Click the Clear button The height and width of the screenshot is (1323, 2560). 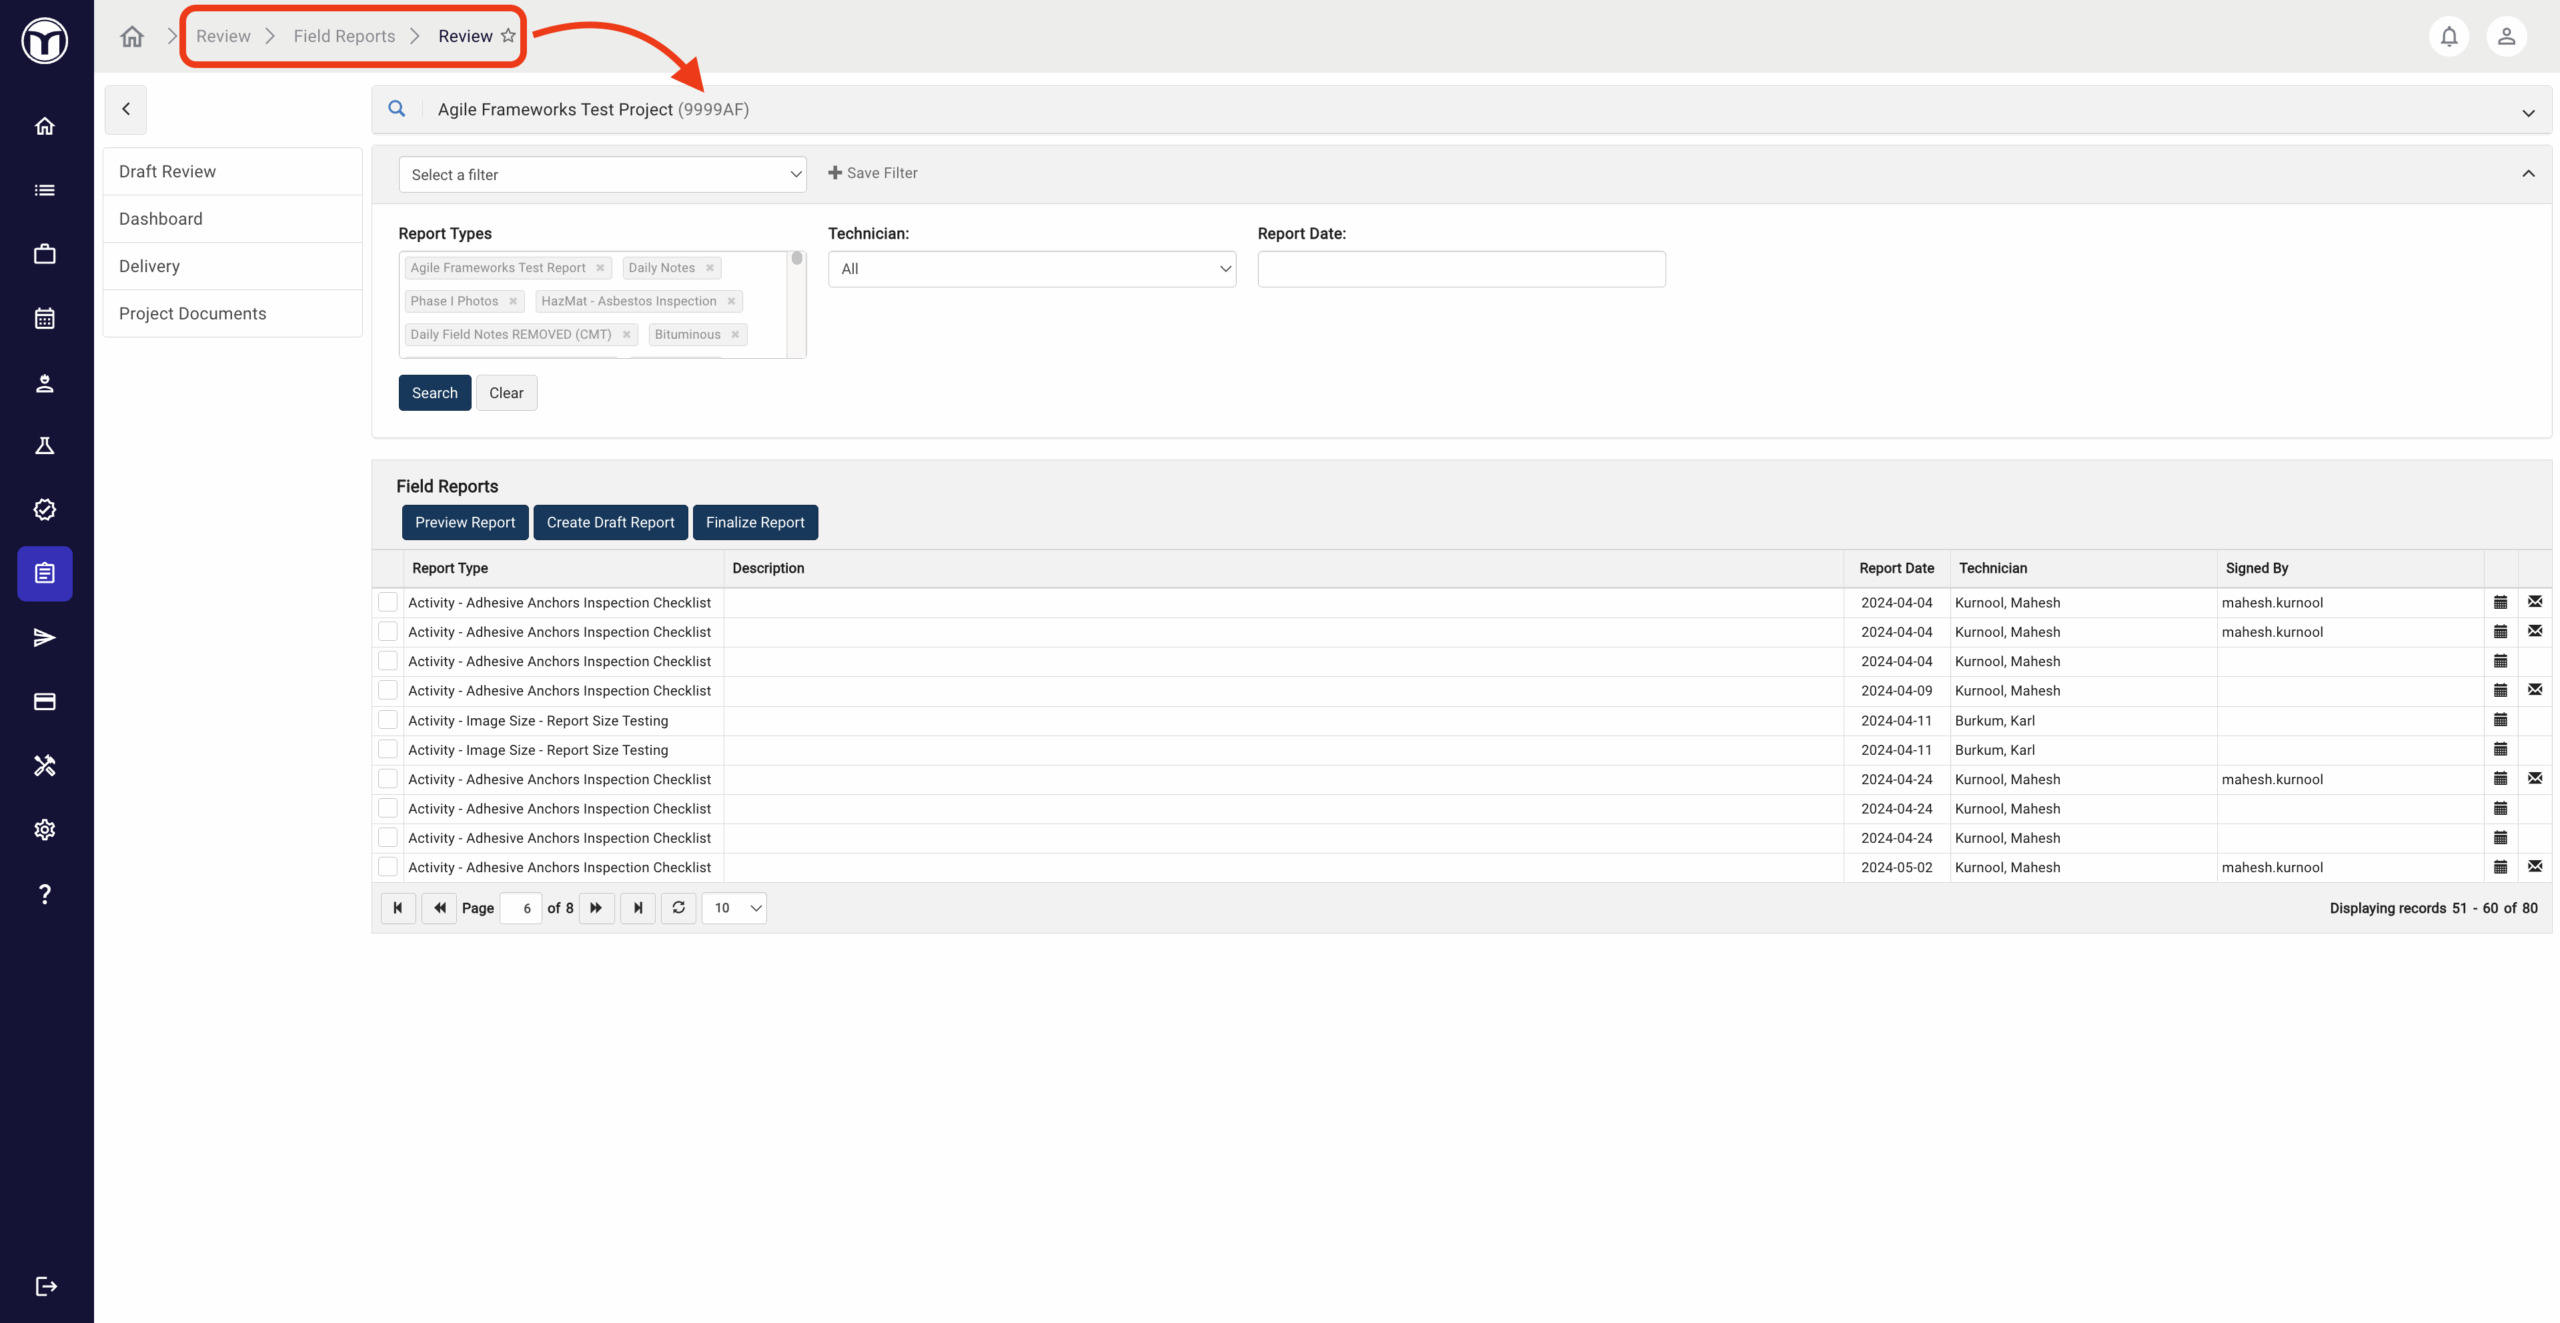506,393
